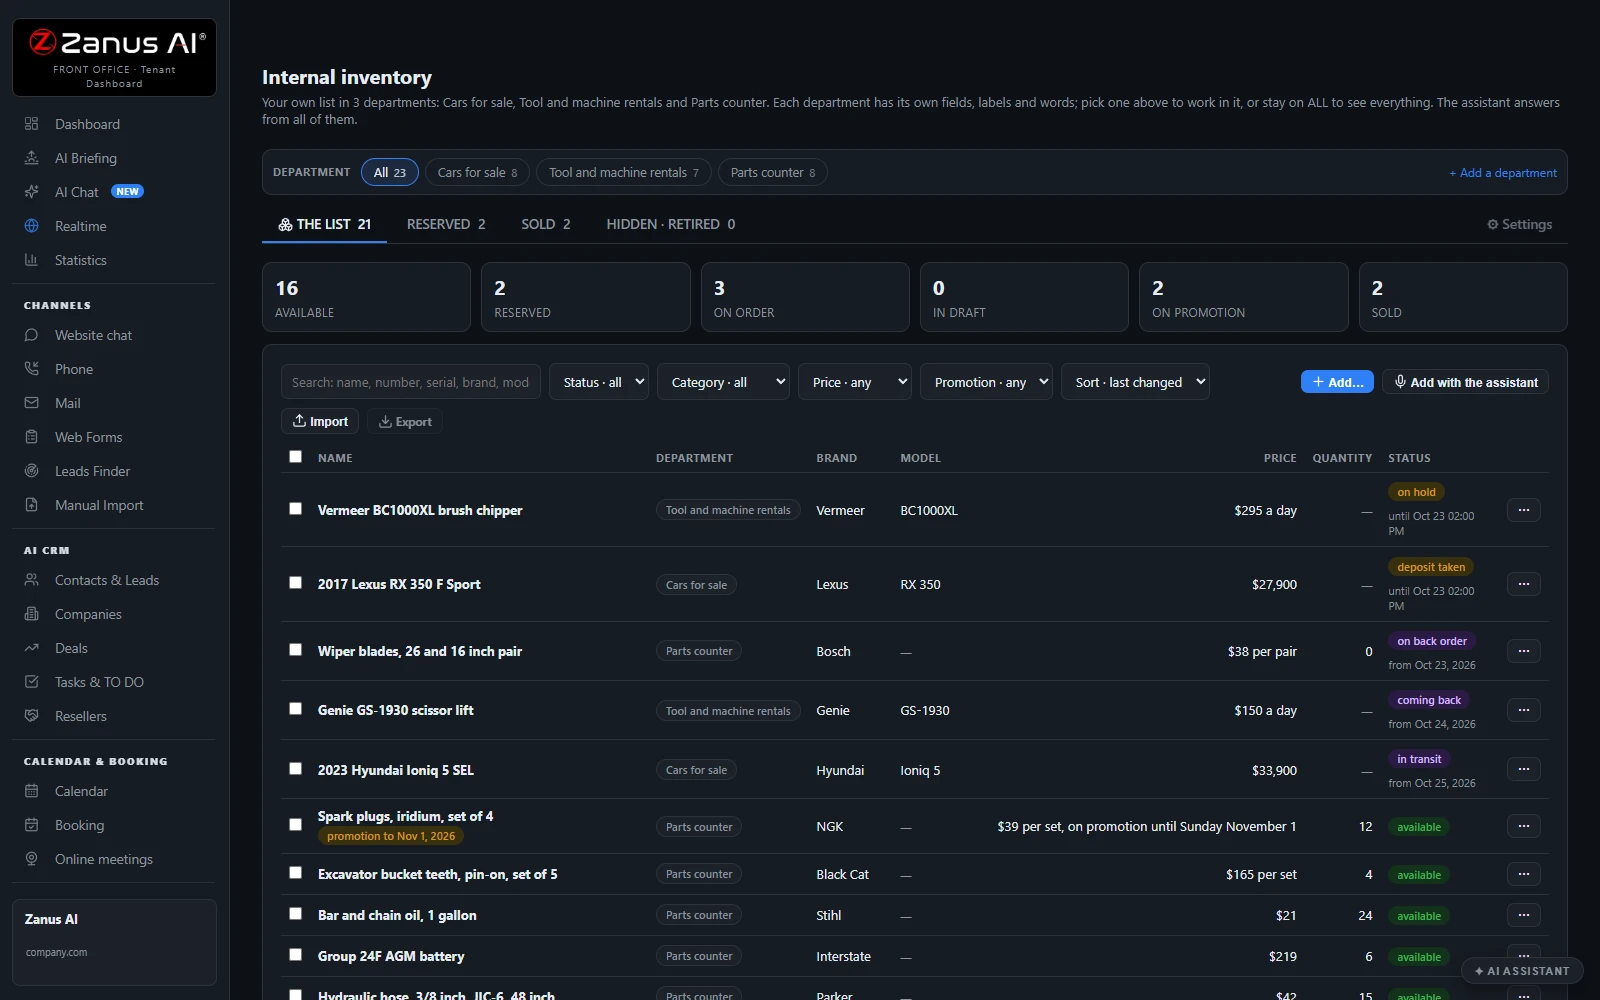This screenshot has width=1600, height=1000.
Task: Click the AI Briefing icon
Action: (x=32, y=158)
